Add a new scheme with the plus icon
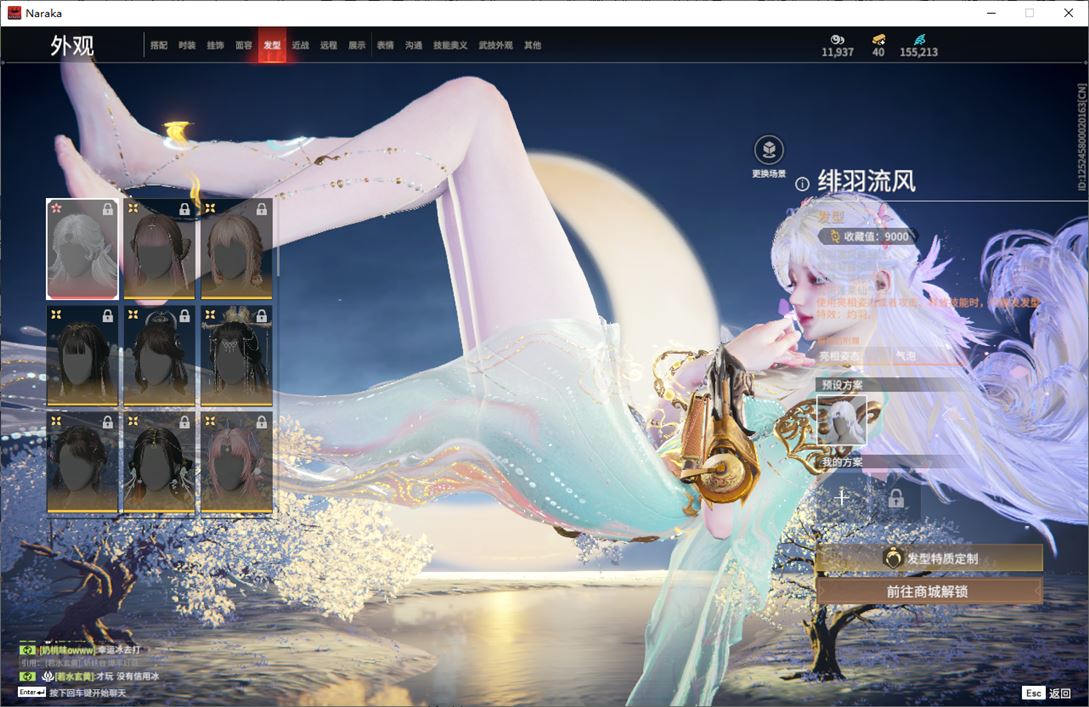The height and width of the screenshot is (707, 1089). click(842, 497)
